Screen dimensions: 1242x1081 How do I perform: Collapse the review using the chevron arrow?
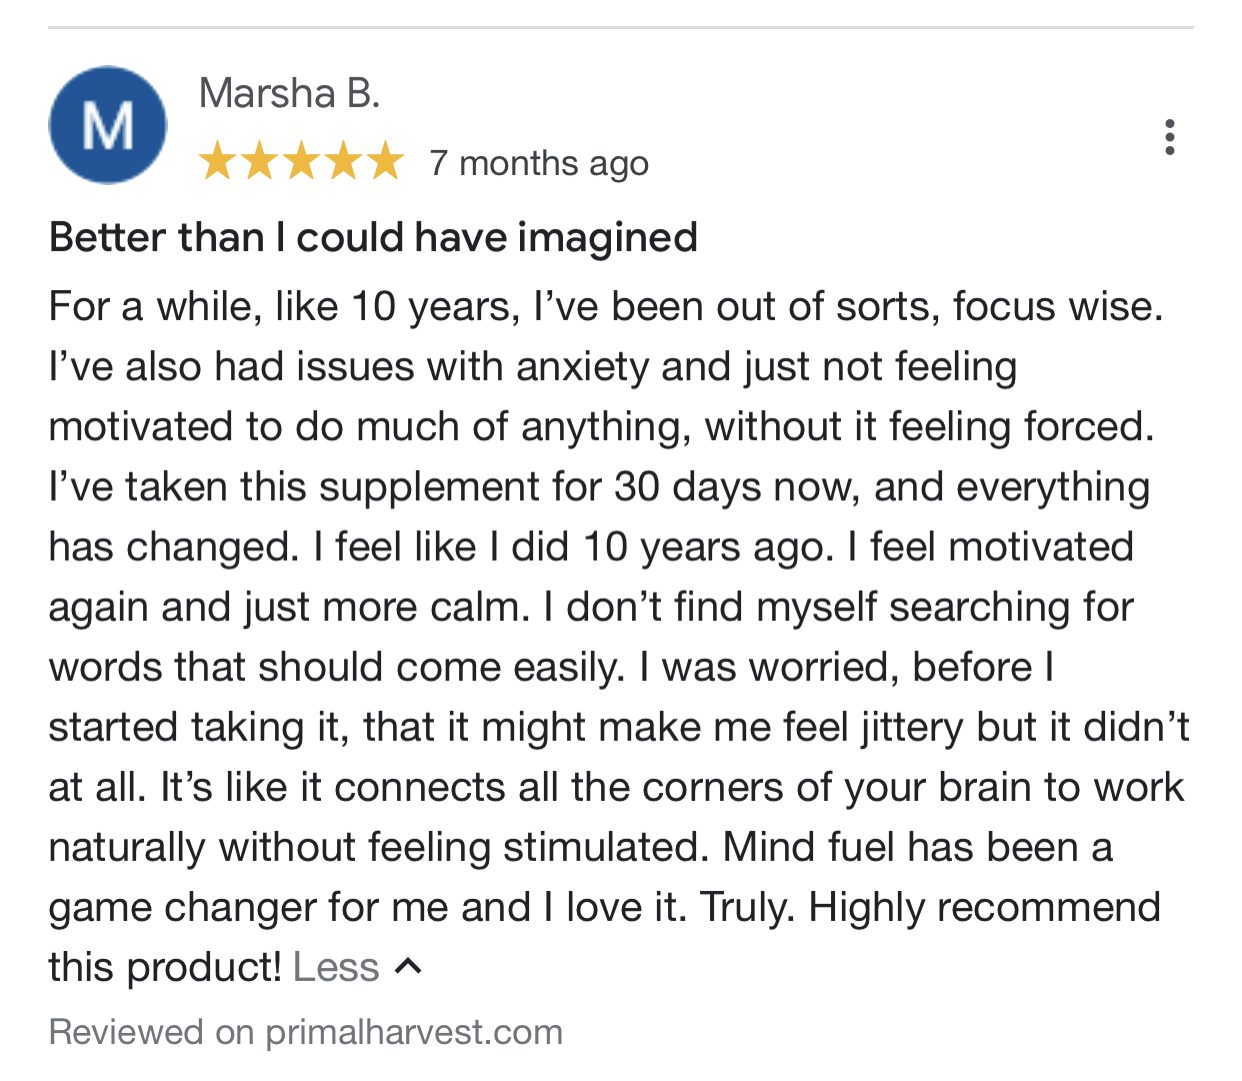pyautogui.click(x=410, y=965)
